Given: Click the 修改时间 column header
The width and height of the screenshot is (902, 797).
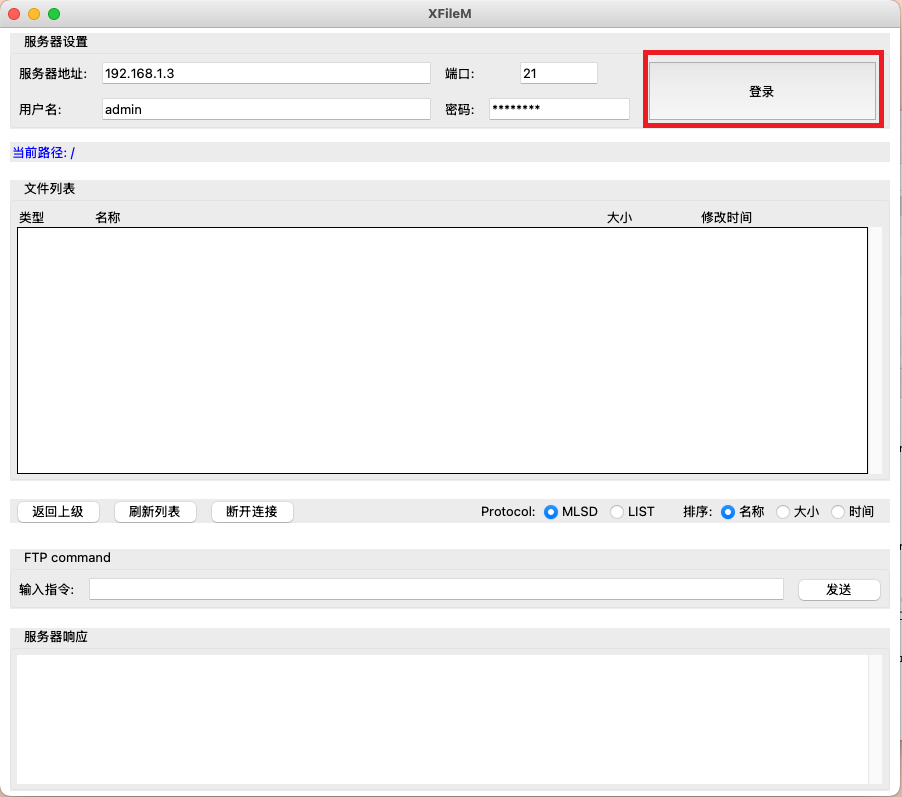Looking at the screenshot, I should 726,217.
